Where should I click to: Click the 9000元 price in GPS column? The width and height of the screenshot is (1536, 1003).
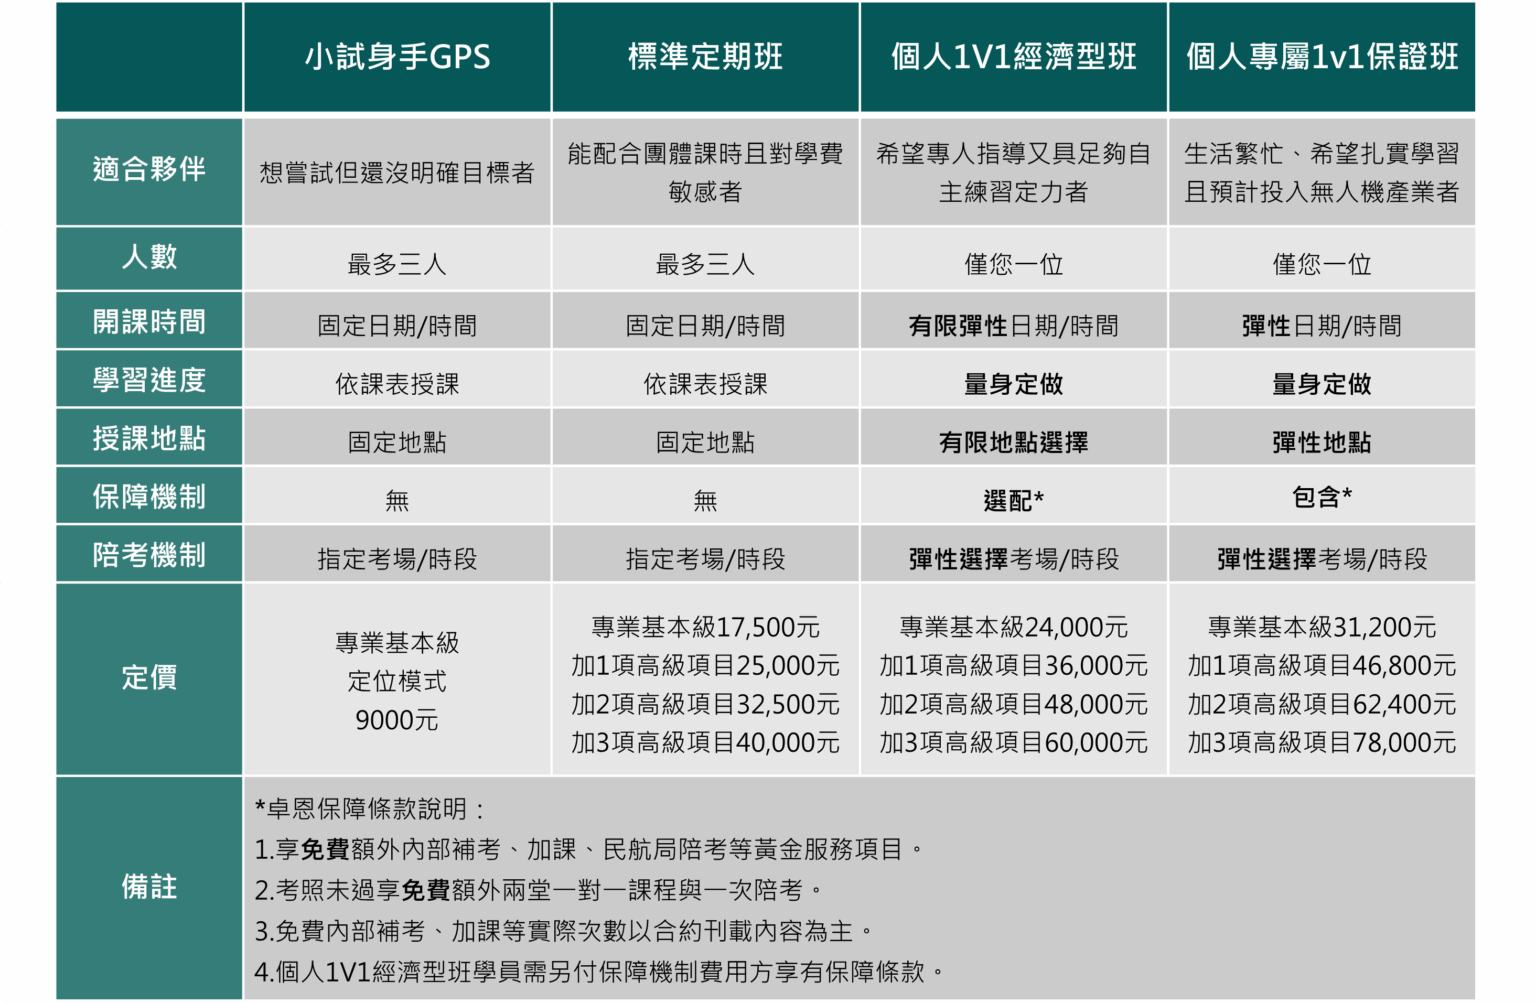tap(397, 720)
